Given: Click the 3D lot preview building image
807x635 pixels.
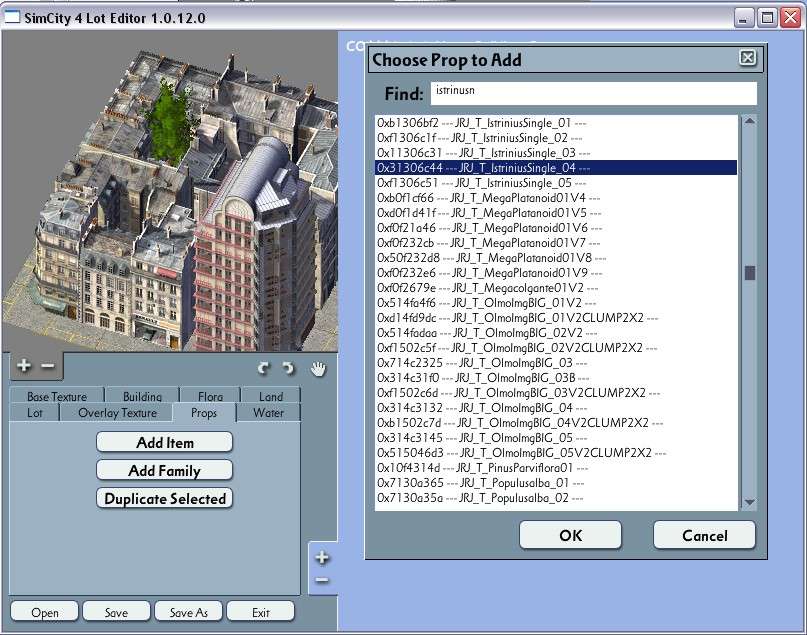Looking at the screenshot, I should (170, 191).
